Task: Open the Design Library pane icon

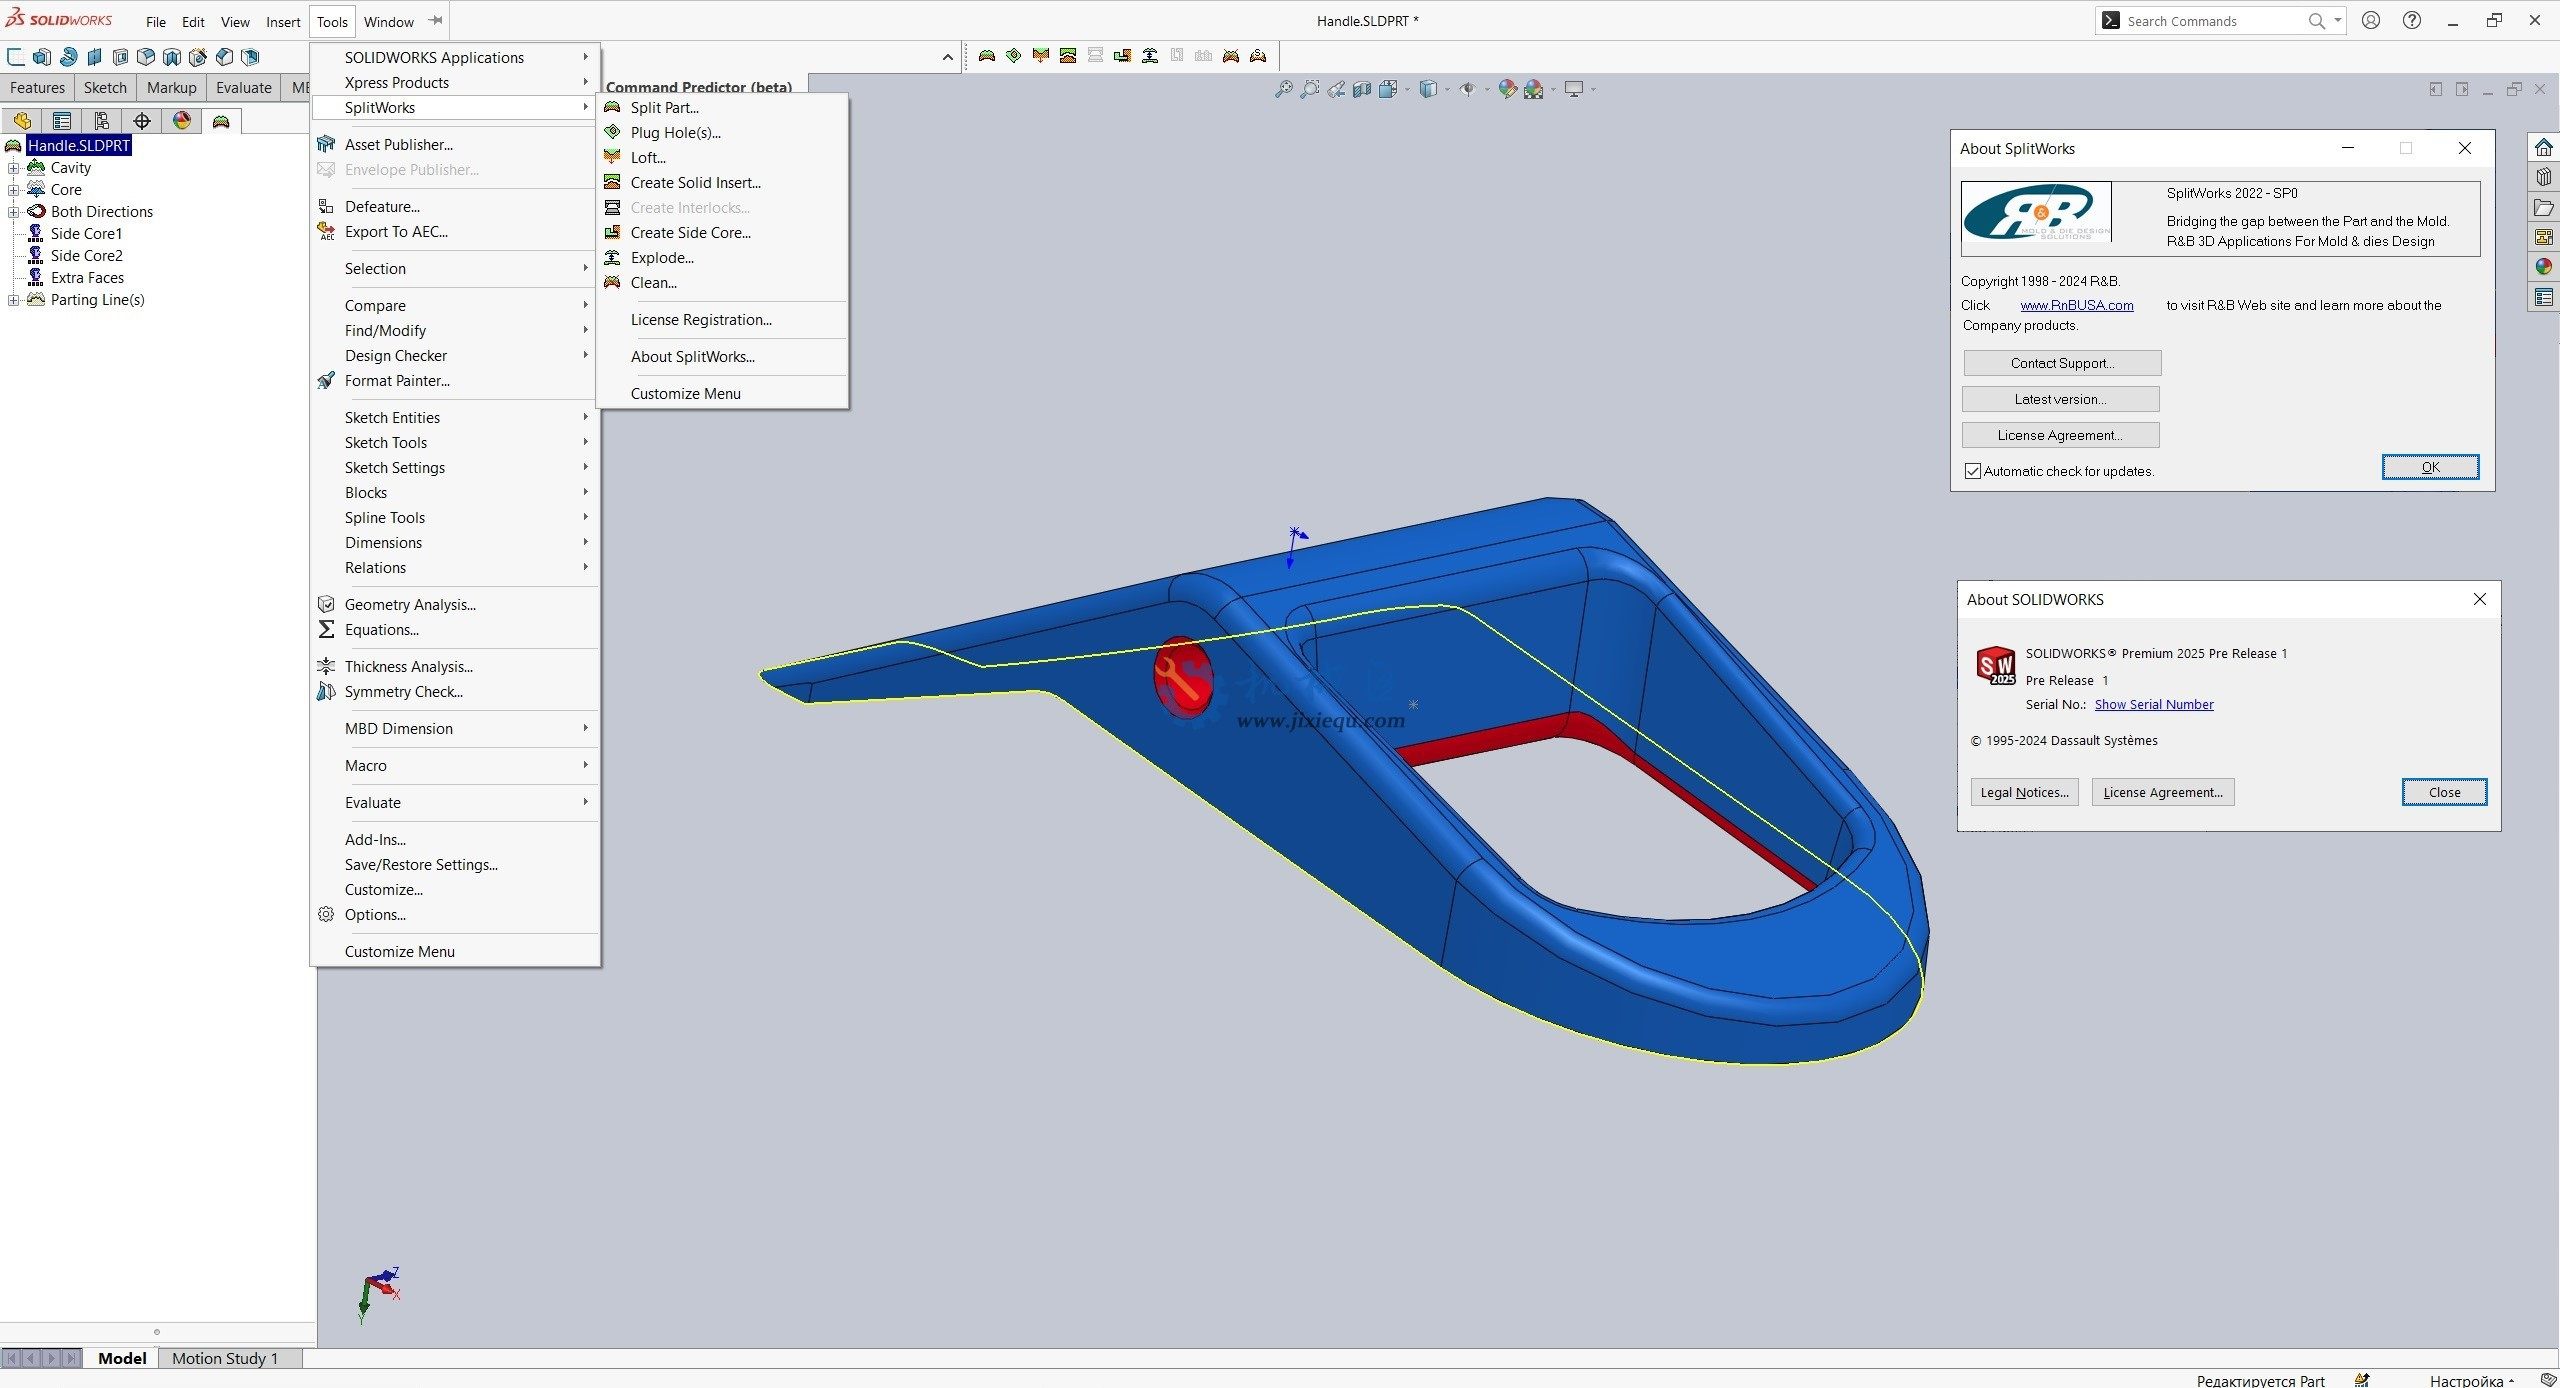Action: [2543, 176]
